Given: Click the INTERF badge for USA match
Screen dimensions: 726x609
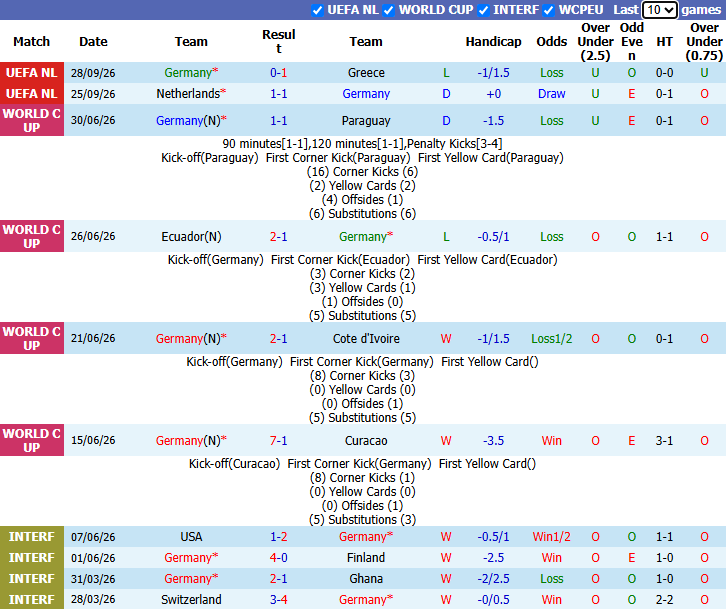Looking at the screenshot, I should [x=31, y=537].
